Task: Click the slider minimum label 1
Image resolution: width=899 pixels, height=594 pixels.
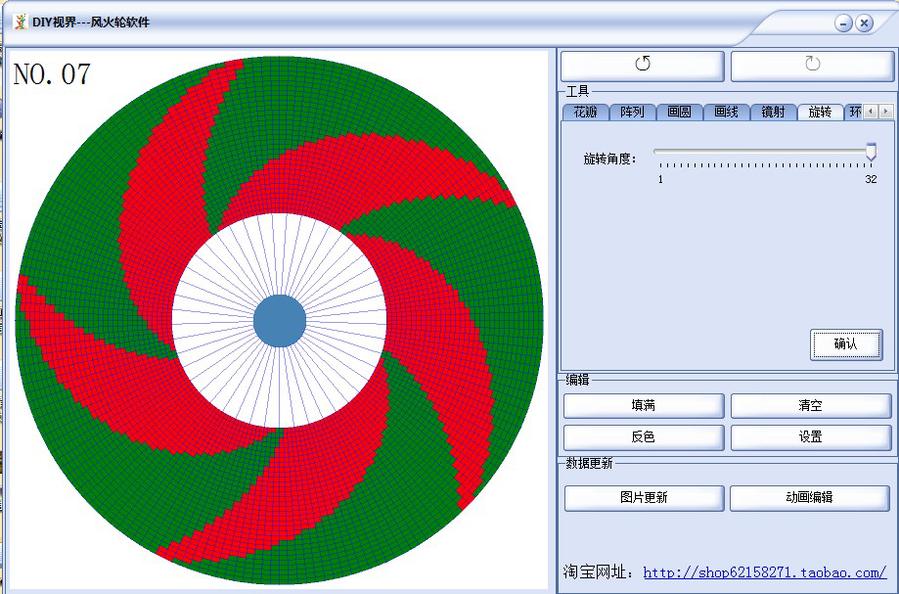Action: (x=660, y=179)
